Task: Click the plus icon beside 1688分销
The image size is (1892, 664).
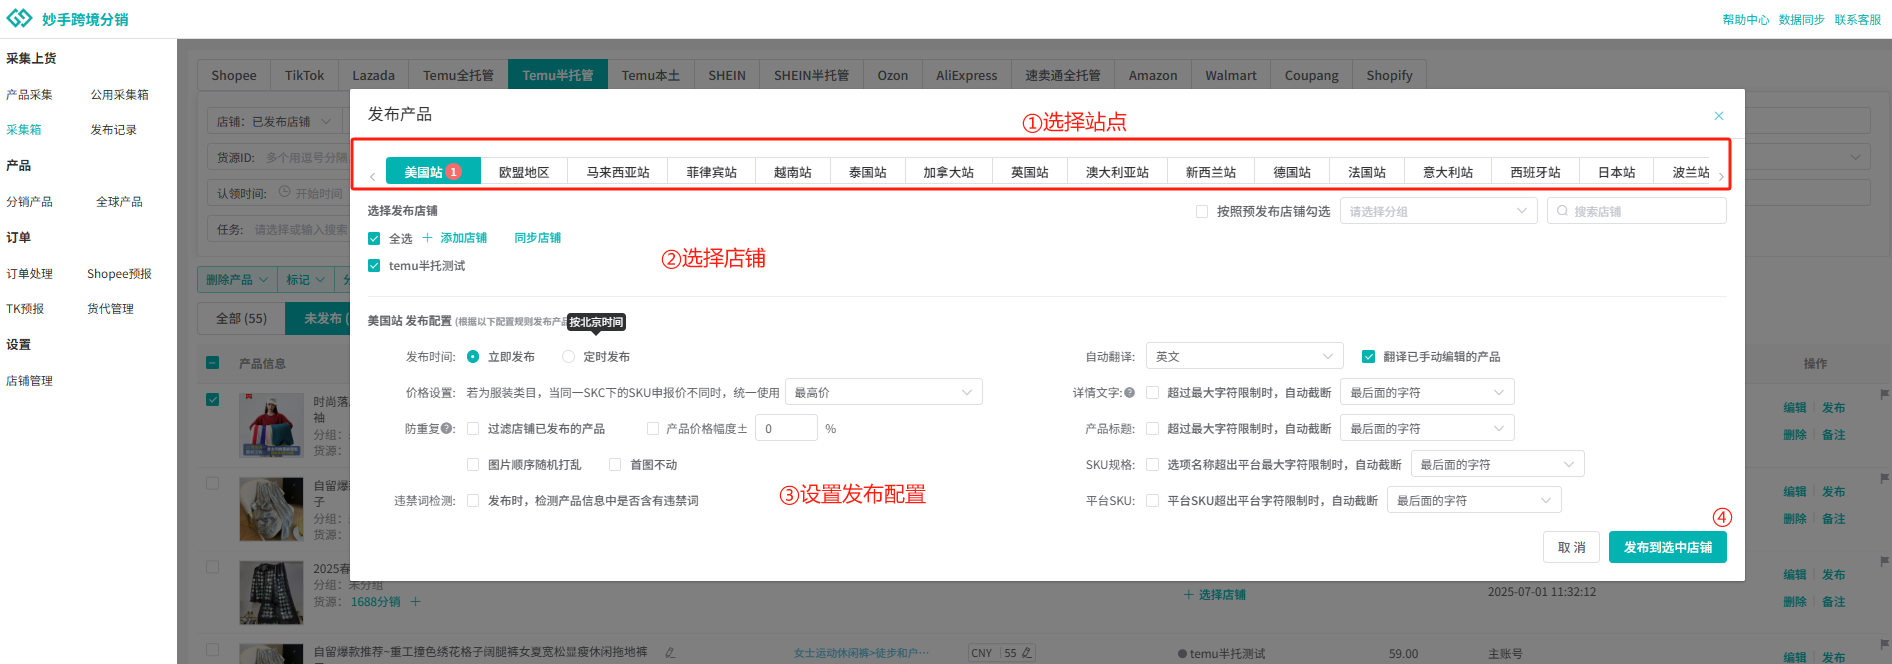Action: pyautogui.click(x=415, y=602)
